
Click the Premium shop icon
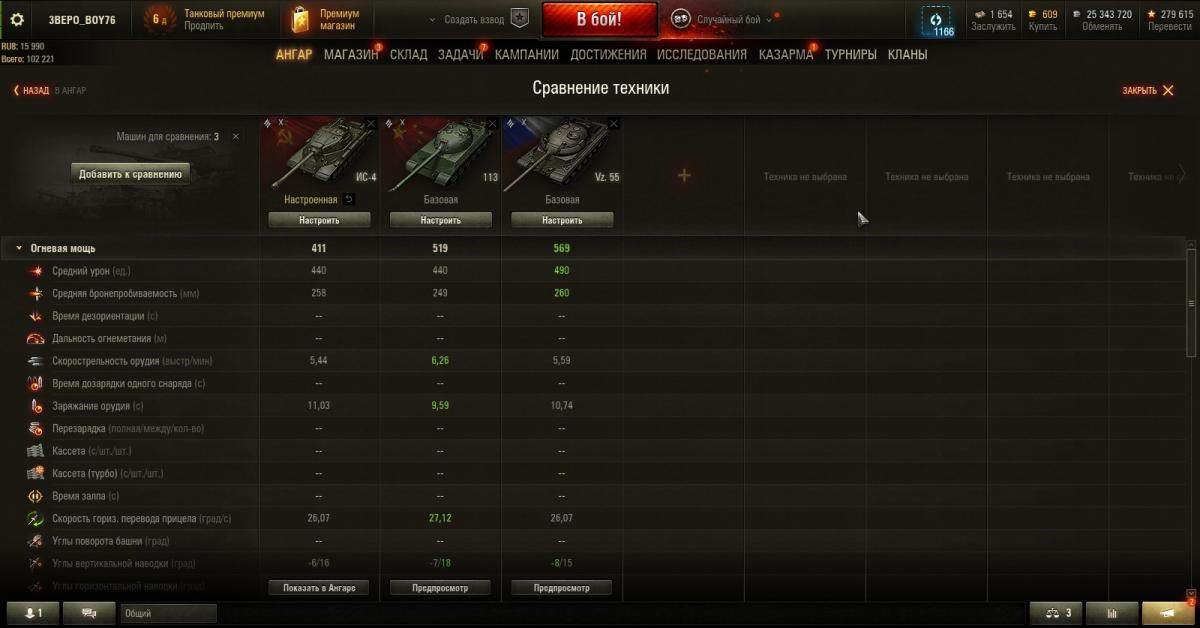click(300, 19)
